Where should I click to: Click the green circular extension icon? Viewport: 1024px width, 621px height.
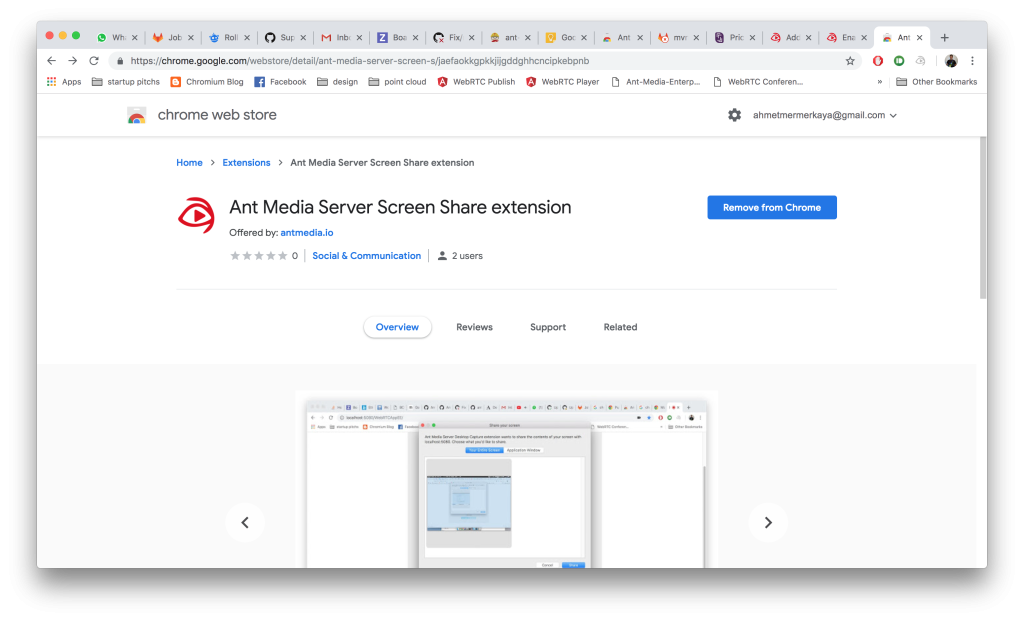click(x=899, y=61)
